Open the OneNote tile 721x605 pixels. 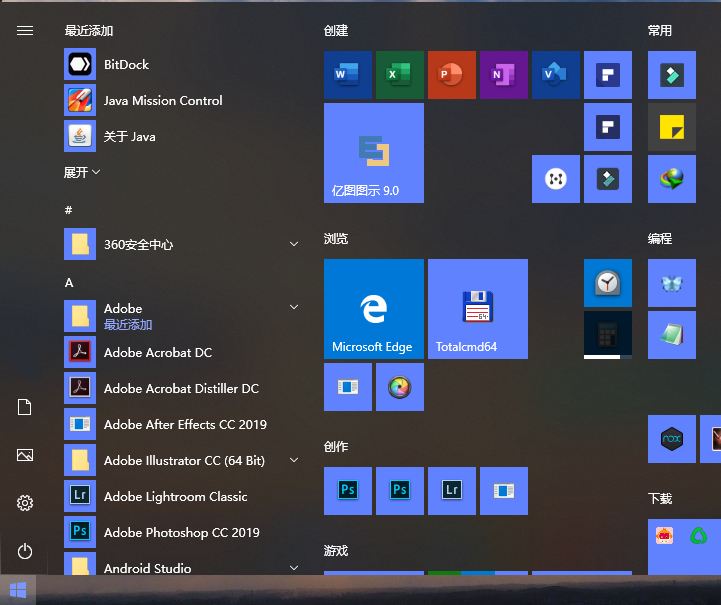[x=504, y=75]
